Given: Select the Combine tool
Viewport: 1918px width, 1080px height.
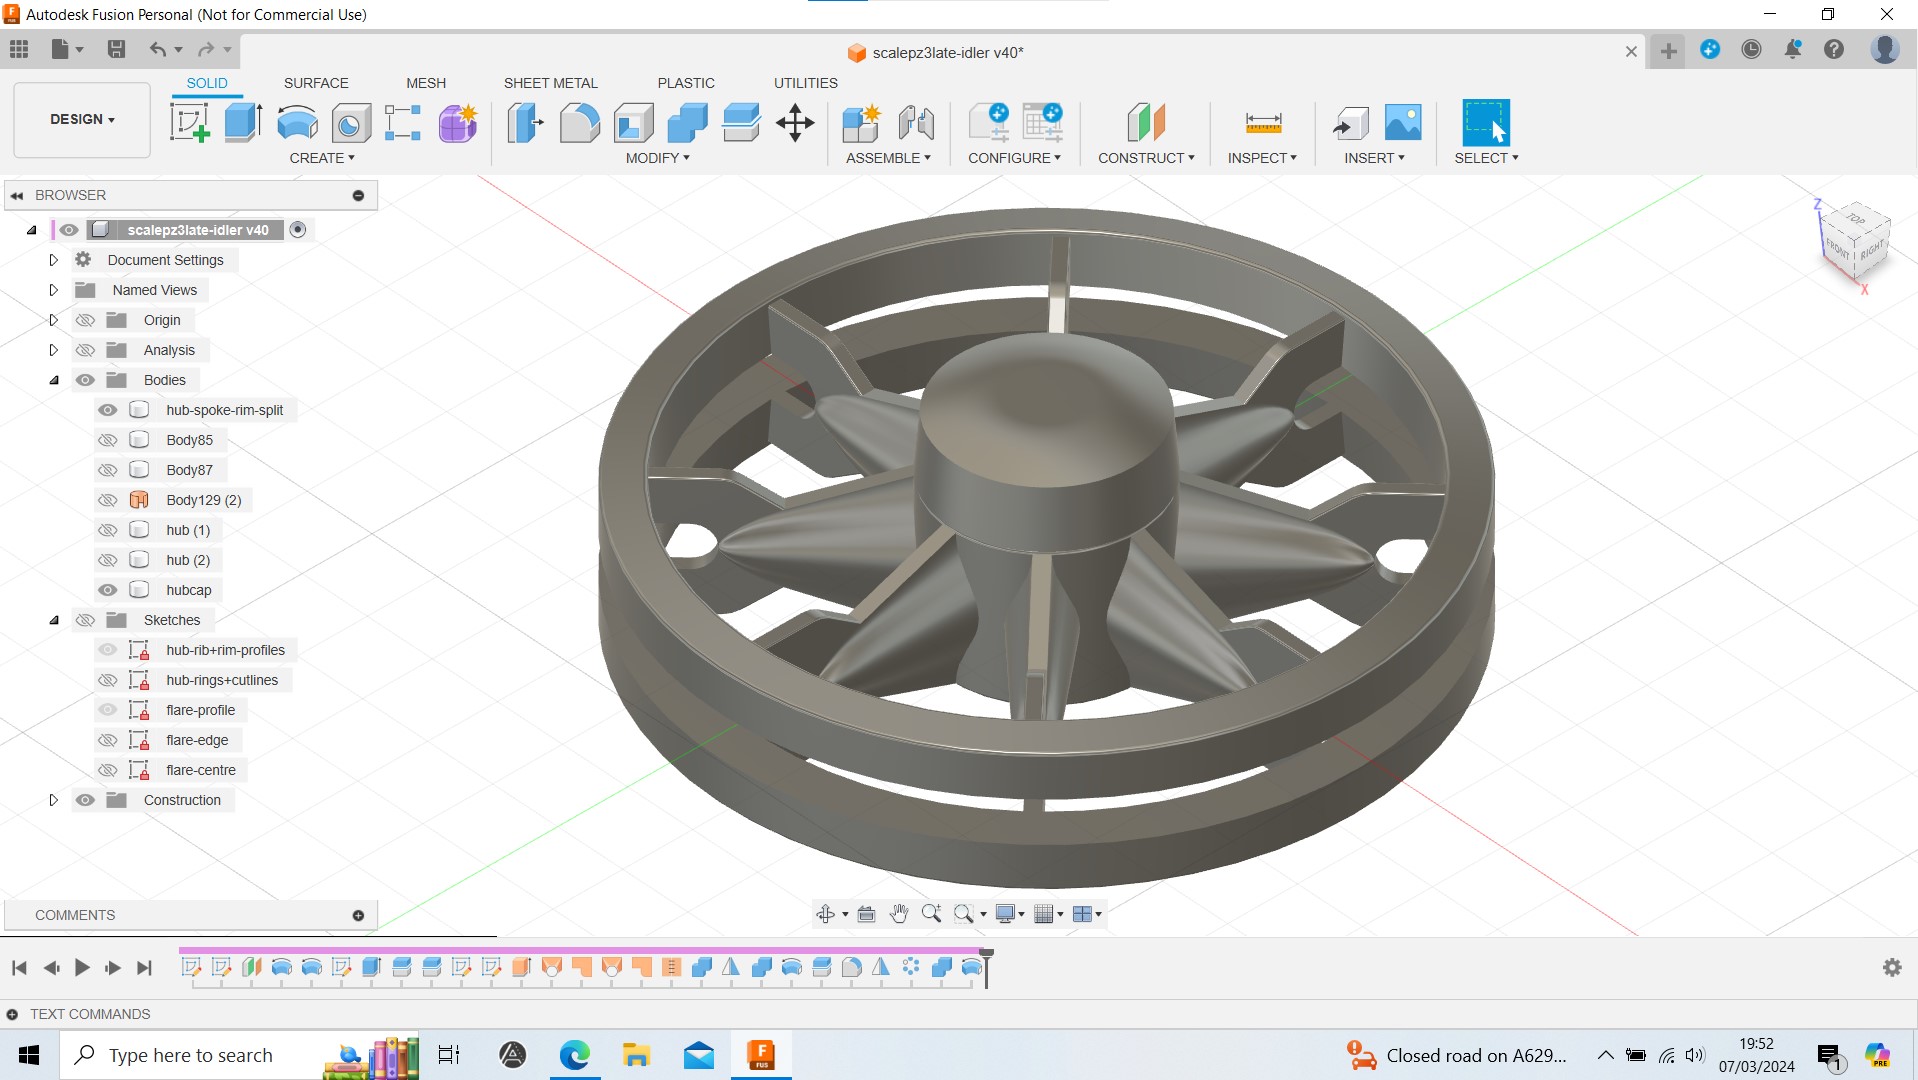Looking at the screenshot, I should (687, 123).
